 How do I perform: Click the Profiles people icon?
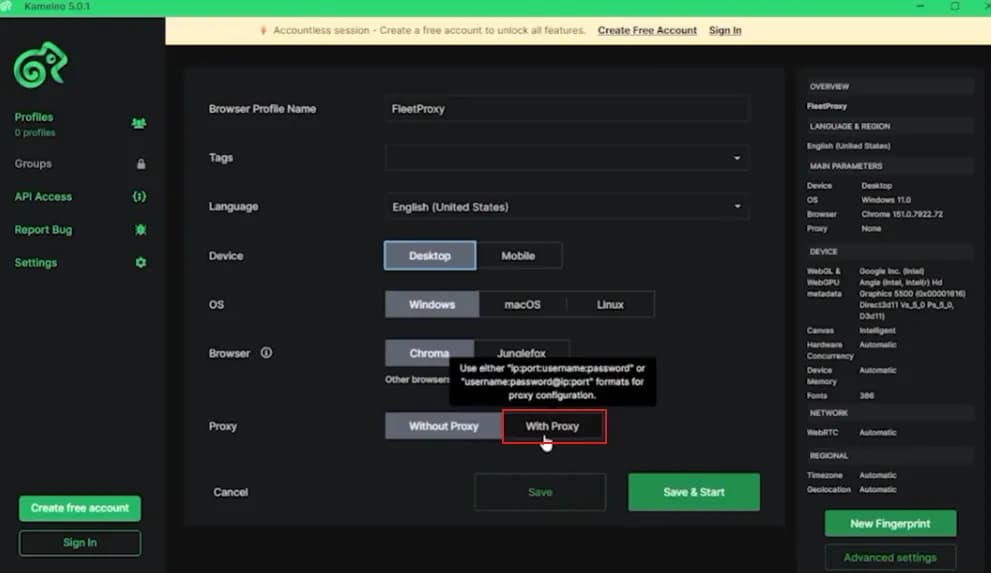[139, 123]
